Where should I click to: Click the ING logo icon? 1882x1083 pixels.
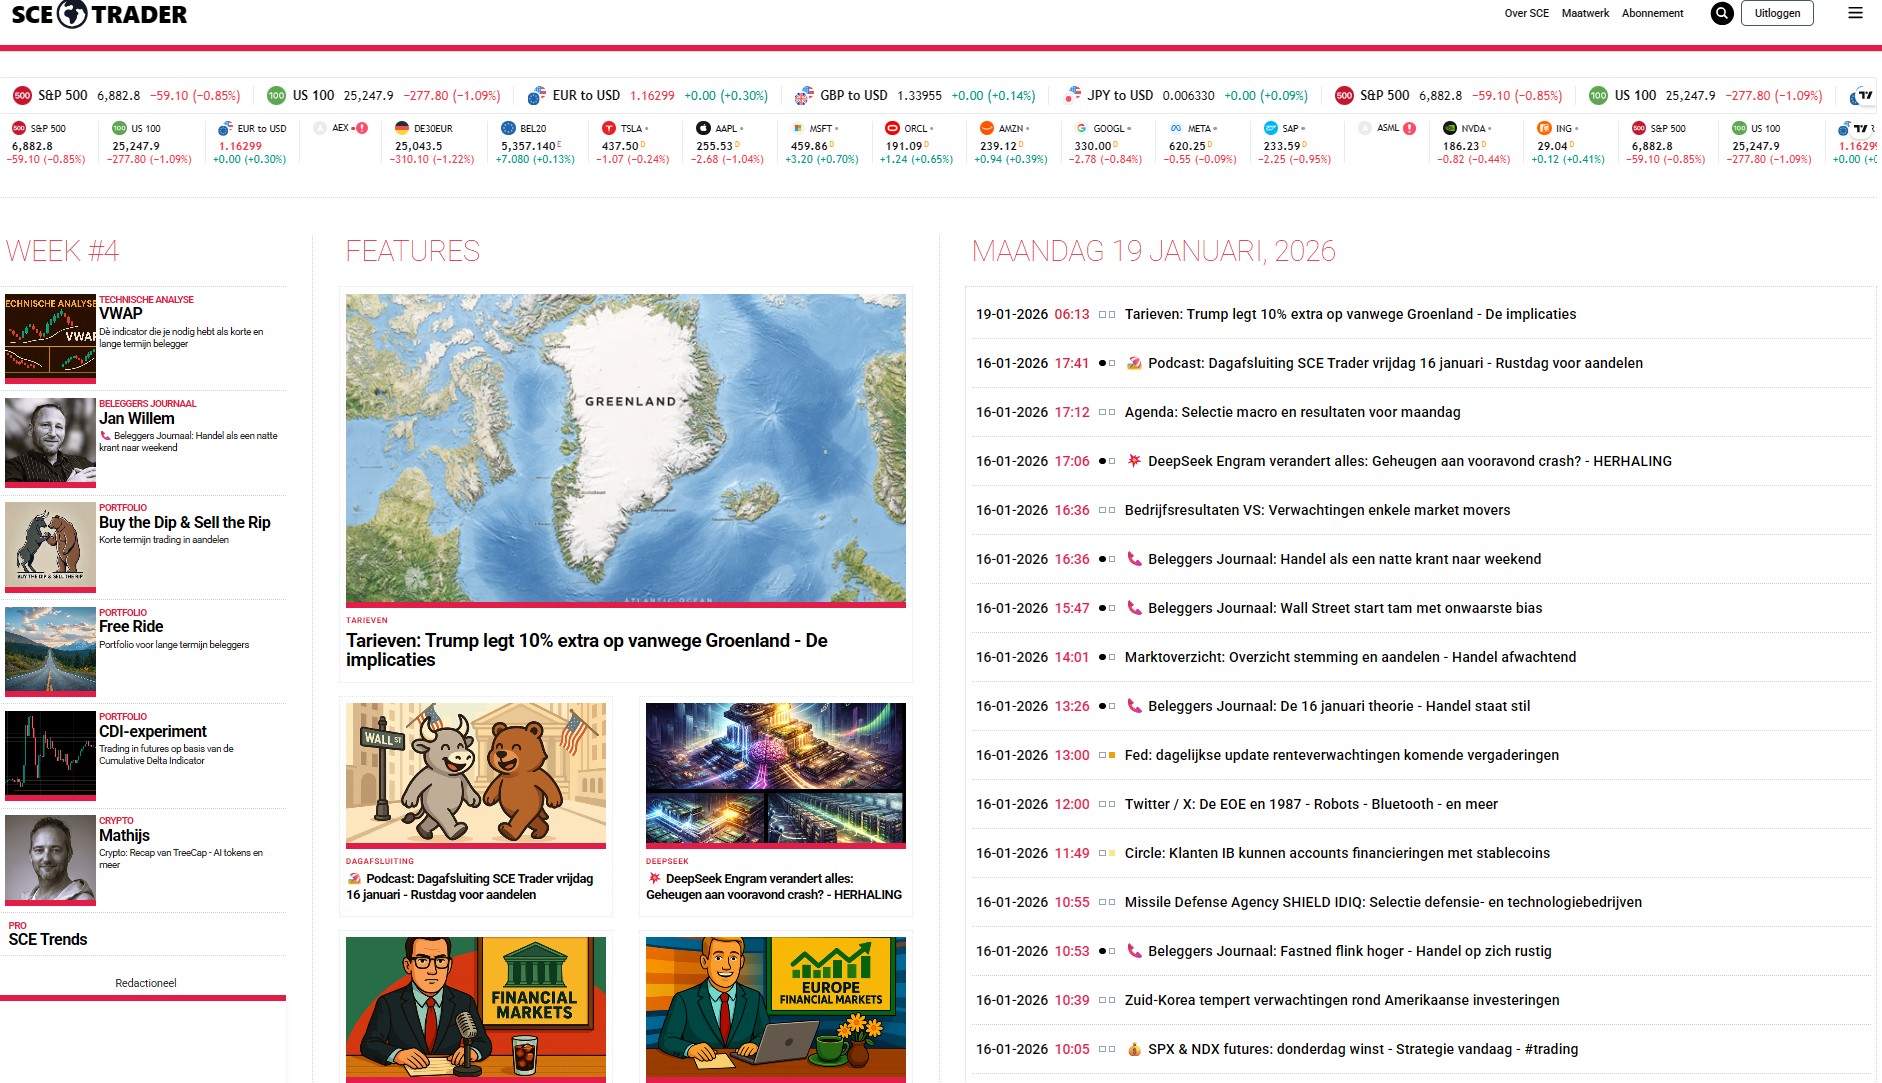click(x=1544, y=128)
